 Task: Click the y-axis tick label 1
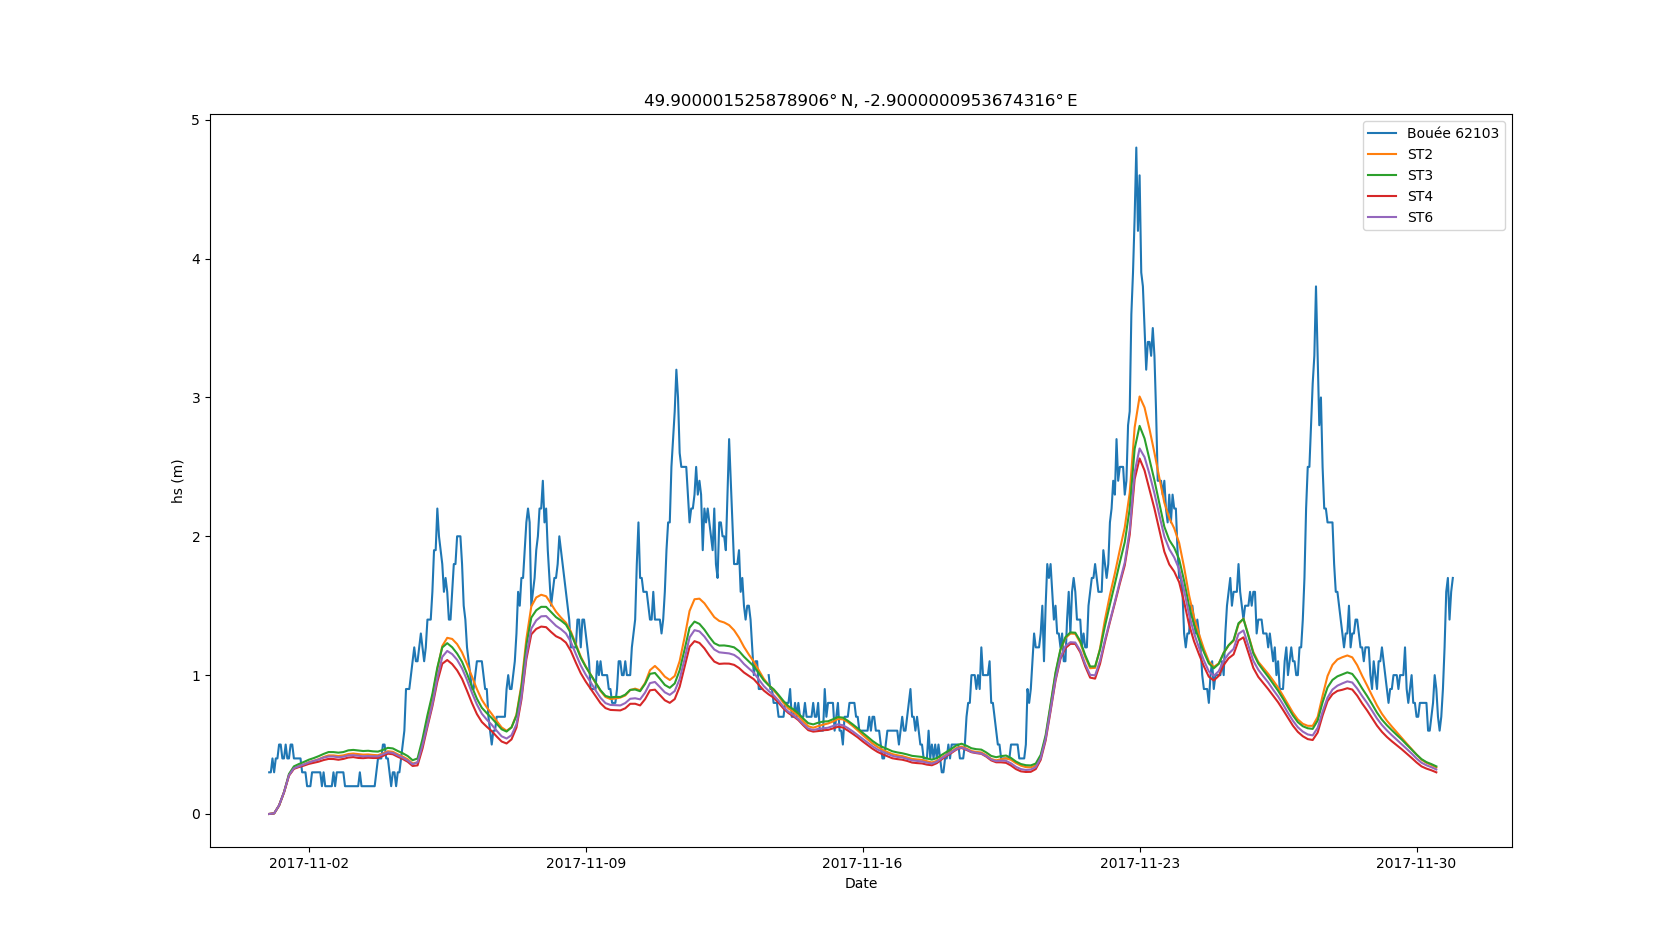coord(196,676)
